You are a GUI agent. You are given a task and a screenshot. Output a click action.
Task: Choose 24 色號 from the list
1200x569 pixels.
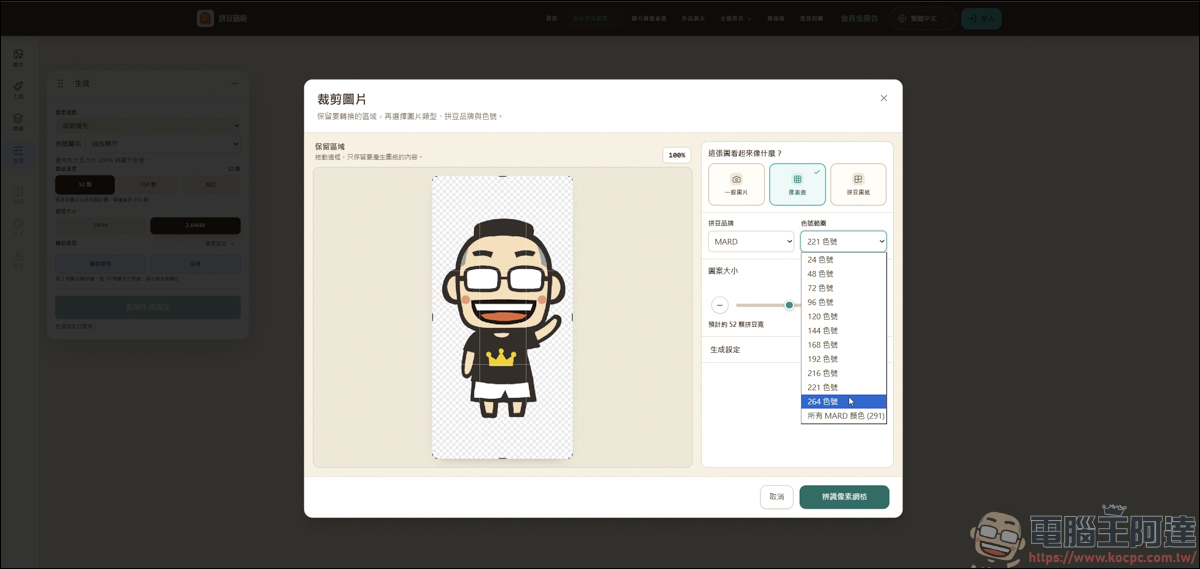(x=843, y=259)
